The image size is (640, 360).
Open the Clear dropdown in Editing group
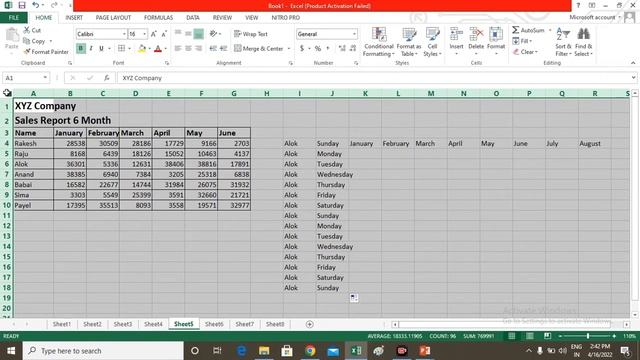point(525,52)
